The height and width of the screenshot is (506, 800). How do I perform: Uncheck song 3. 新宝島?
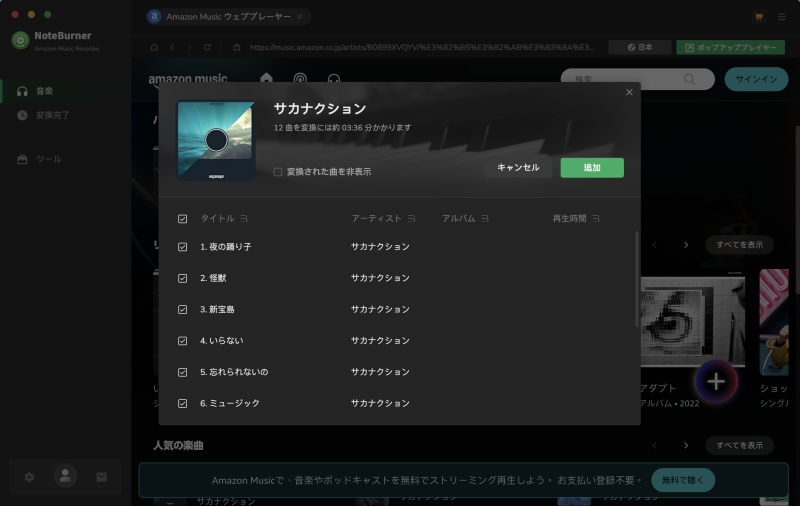[182, 310]
